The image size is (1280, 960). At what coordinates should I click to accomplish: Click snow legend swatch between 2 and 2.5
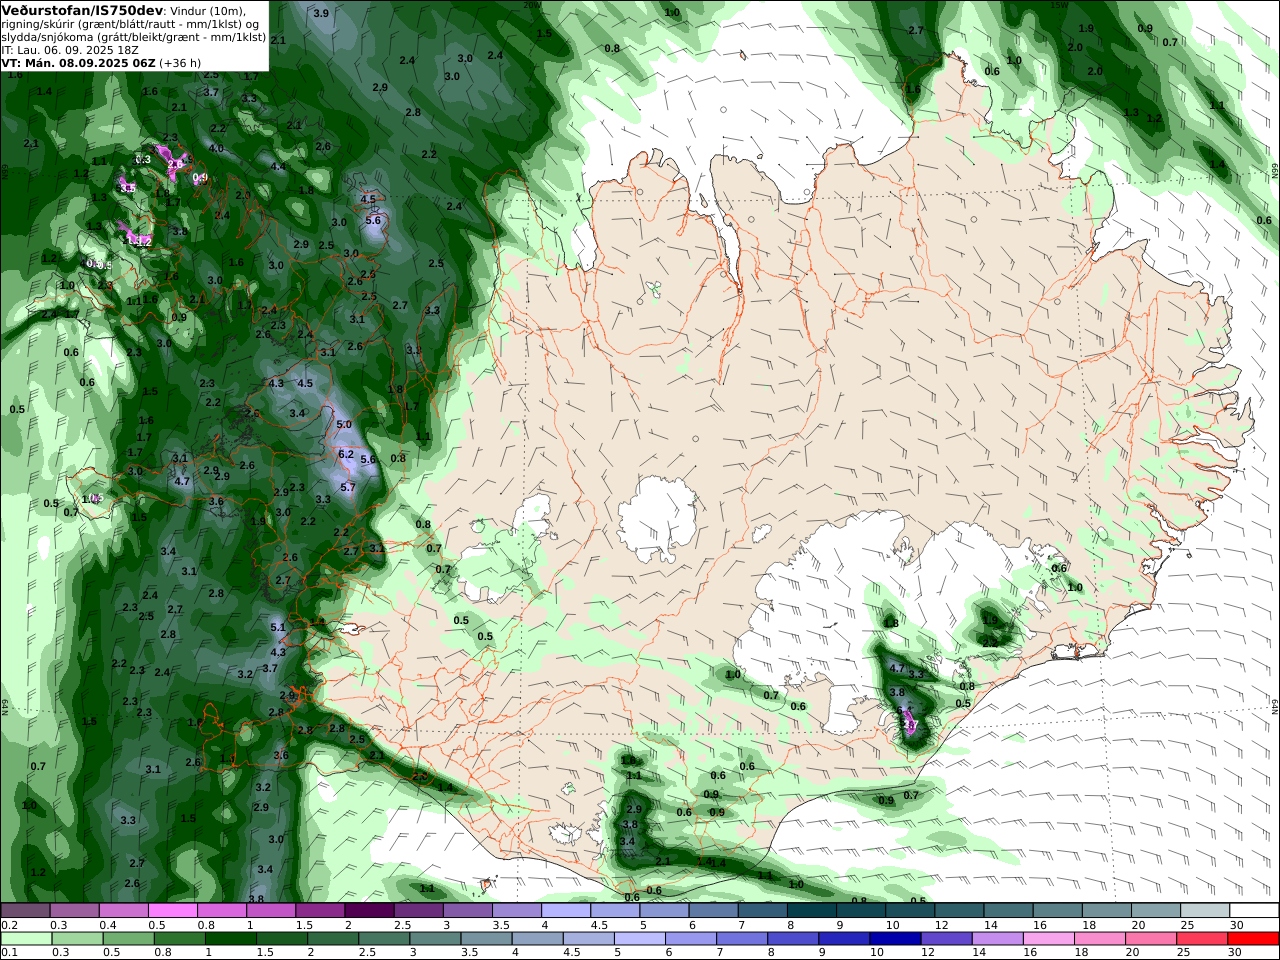[370, 910]
